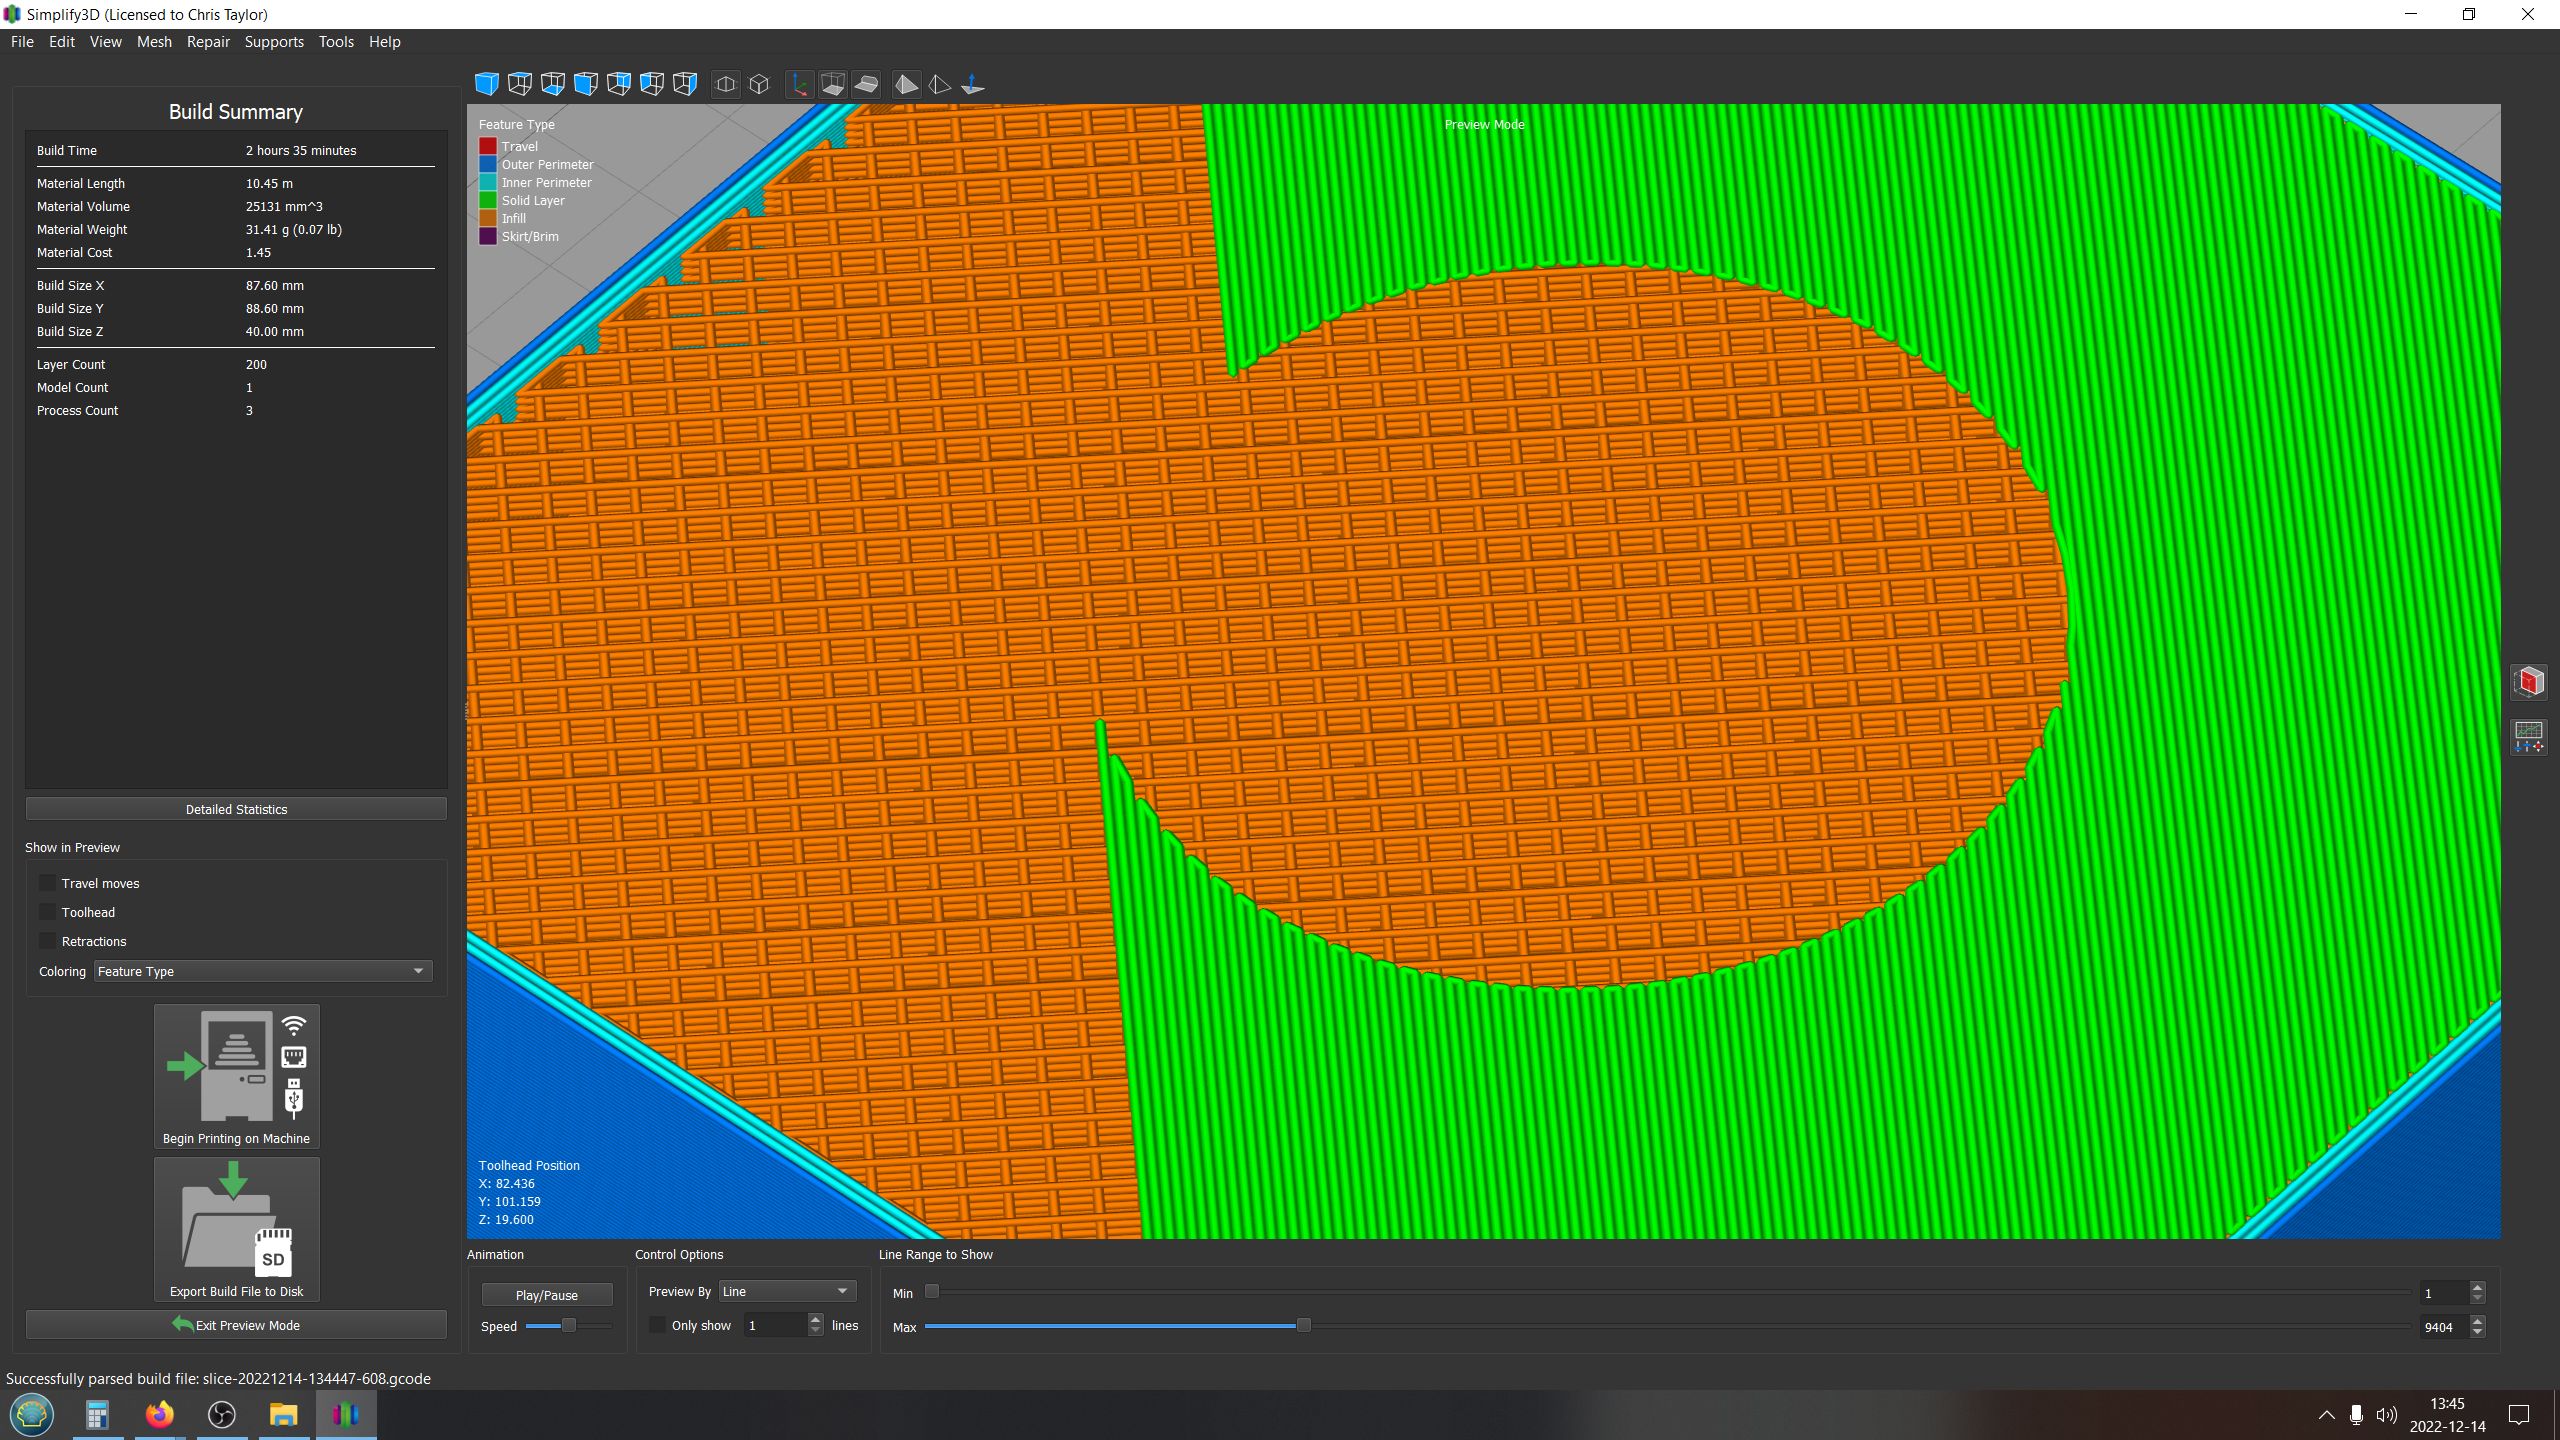Click the Build Time value 2 hours 35 minutes
Screen dimensions: 2560x1440
[x=301, y=150]
